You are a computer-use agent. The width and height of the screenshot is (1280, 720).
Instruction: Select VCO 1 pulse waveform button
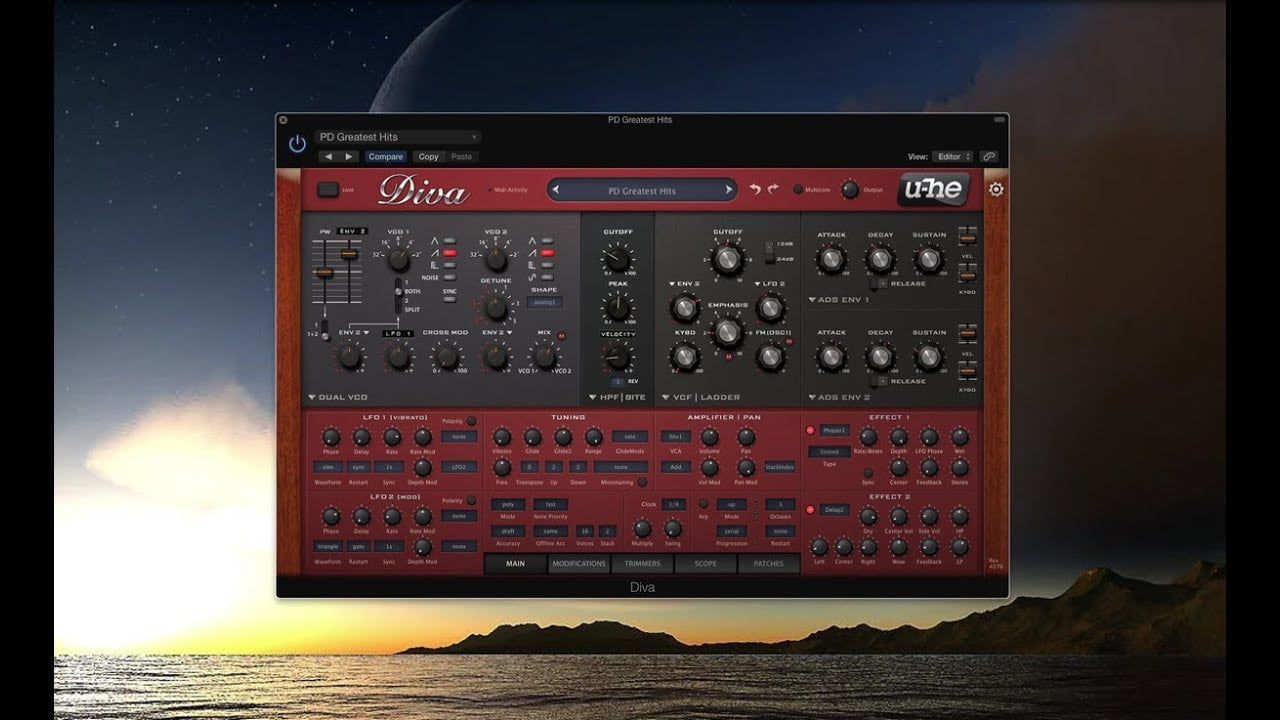[449, 266]
